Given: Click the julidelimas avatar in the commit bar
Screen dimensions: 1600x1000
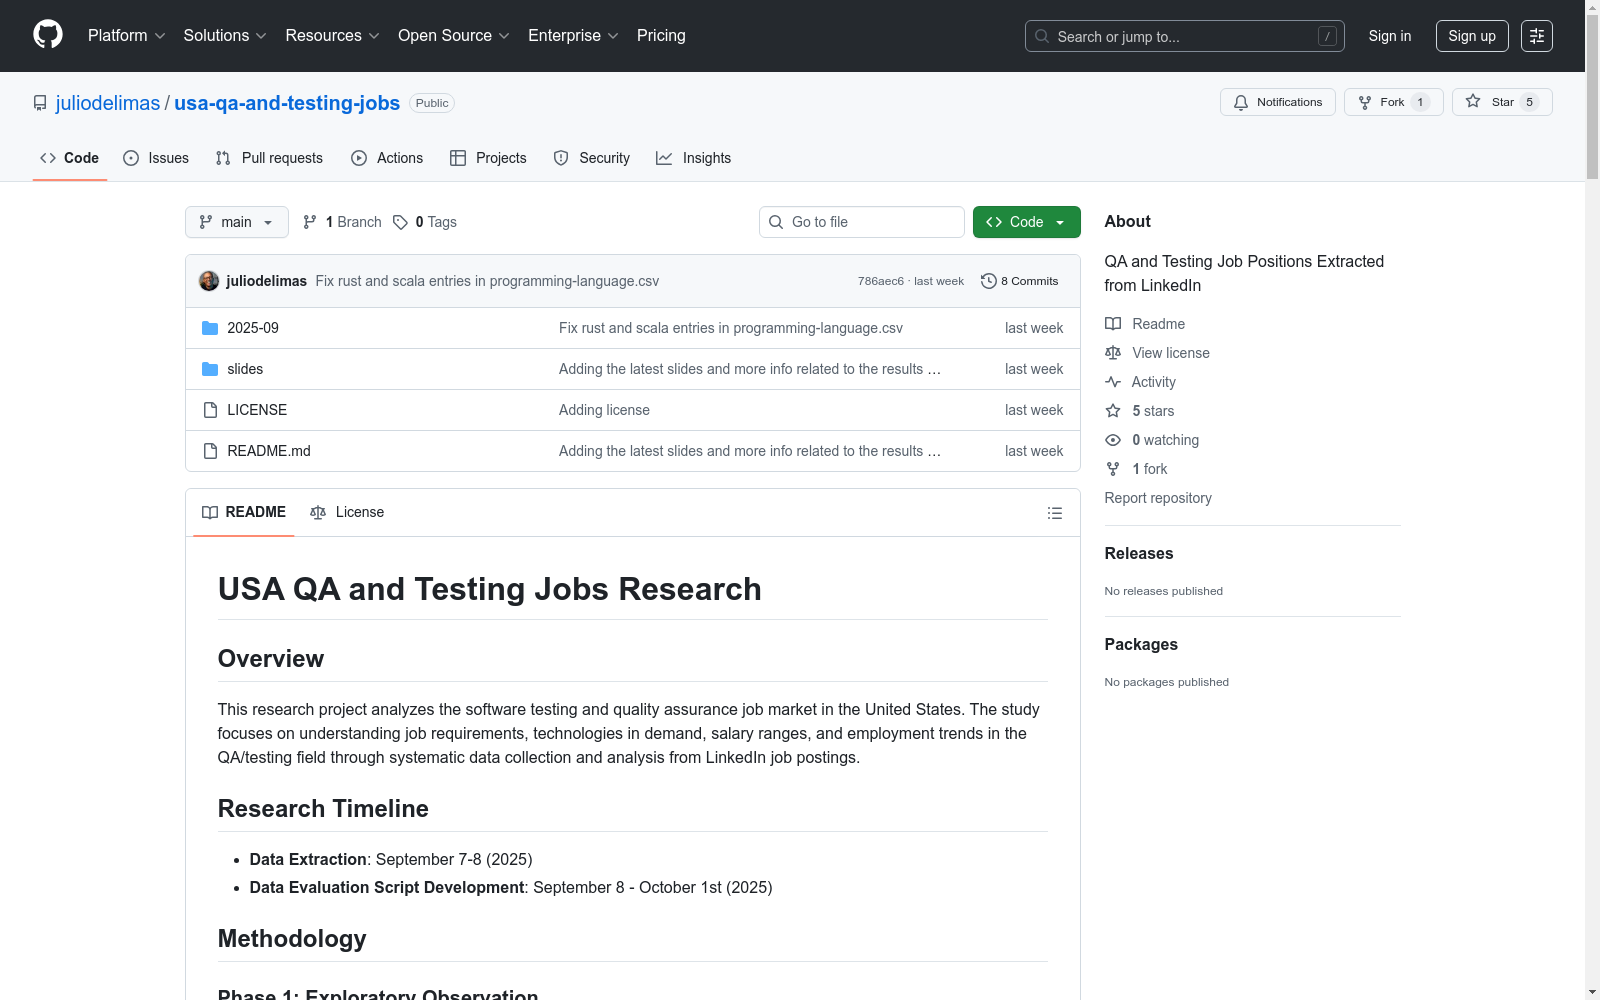Looking at the screenshot, I should coord(209,281).
